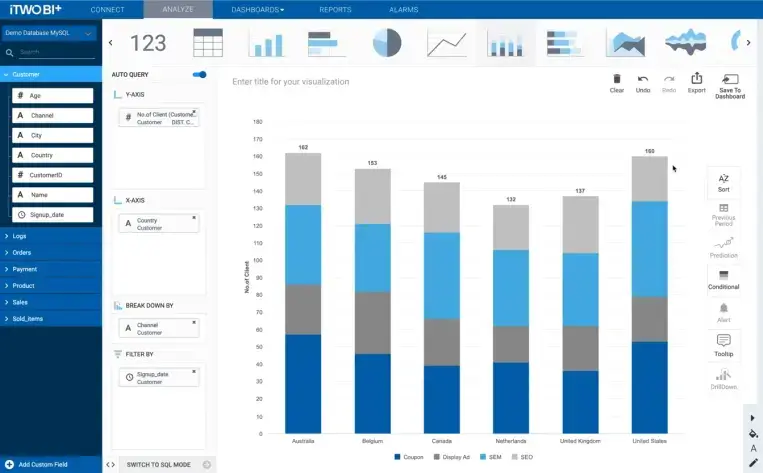Select the table visualization icon
This screenshot has height=473, width=763.
point(208,43)
